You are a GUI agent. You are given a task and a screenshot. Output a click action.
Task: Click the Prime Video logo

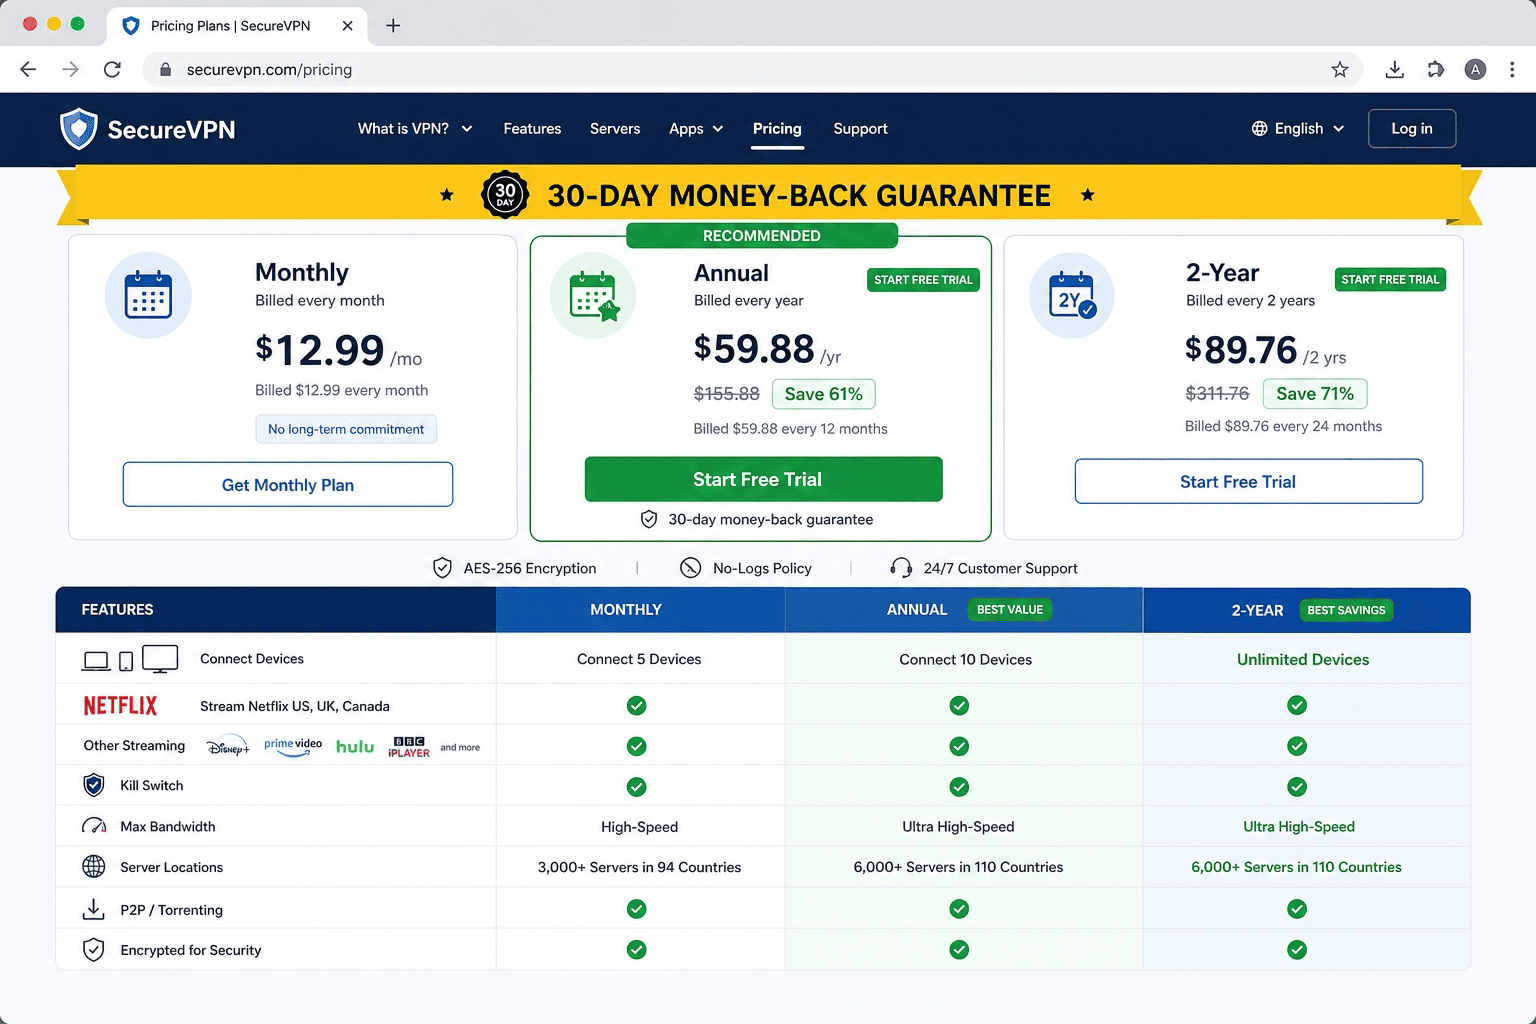[x=293, y=746]
